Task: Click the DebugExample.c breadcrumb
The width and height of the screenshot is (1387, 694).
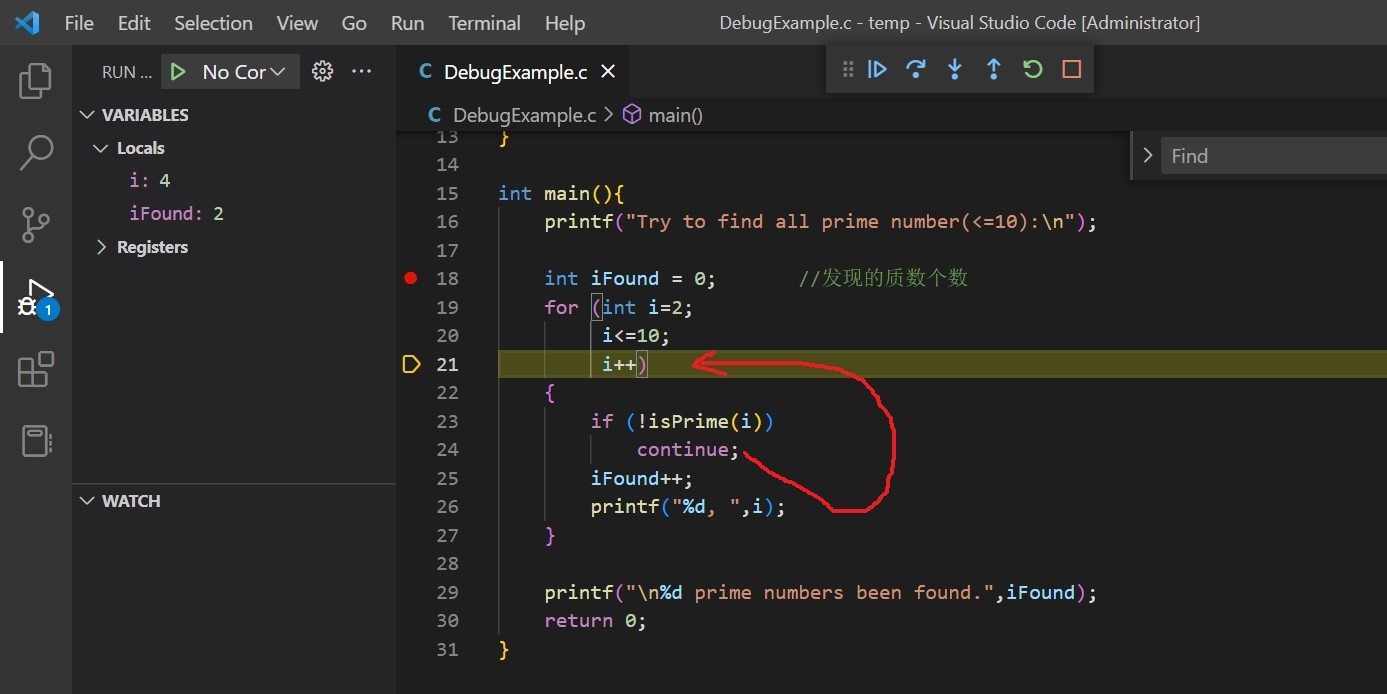Action: [x=510, y=115]
